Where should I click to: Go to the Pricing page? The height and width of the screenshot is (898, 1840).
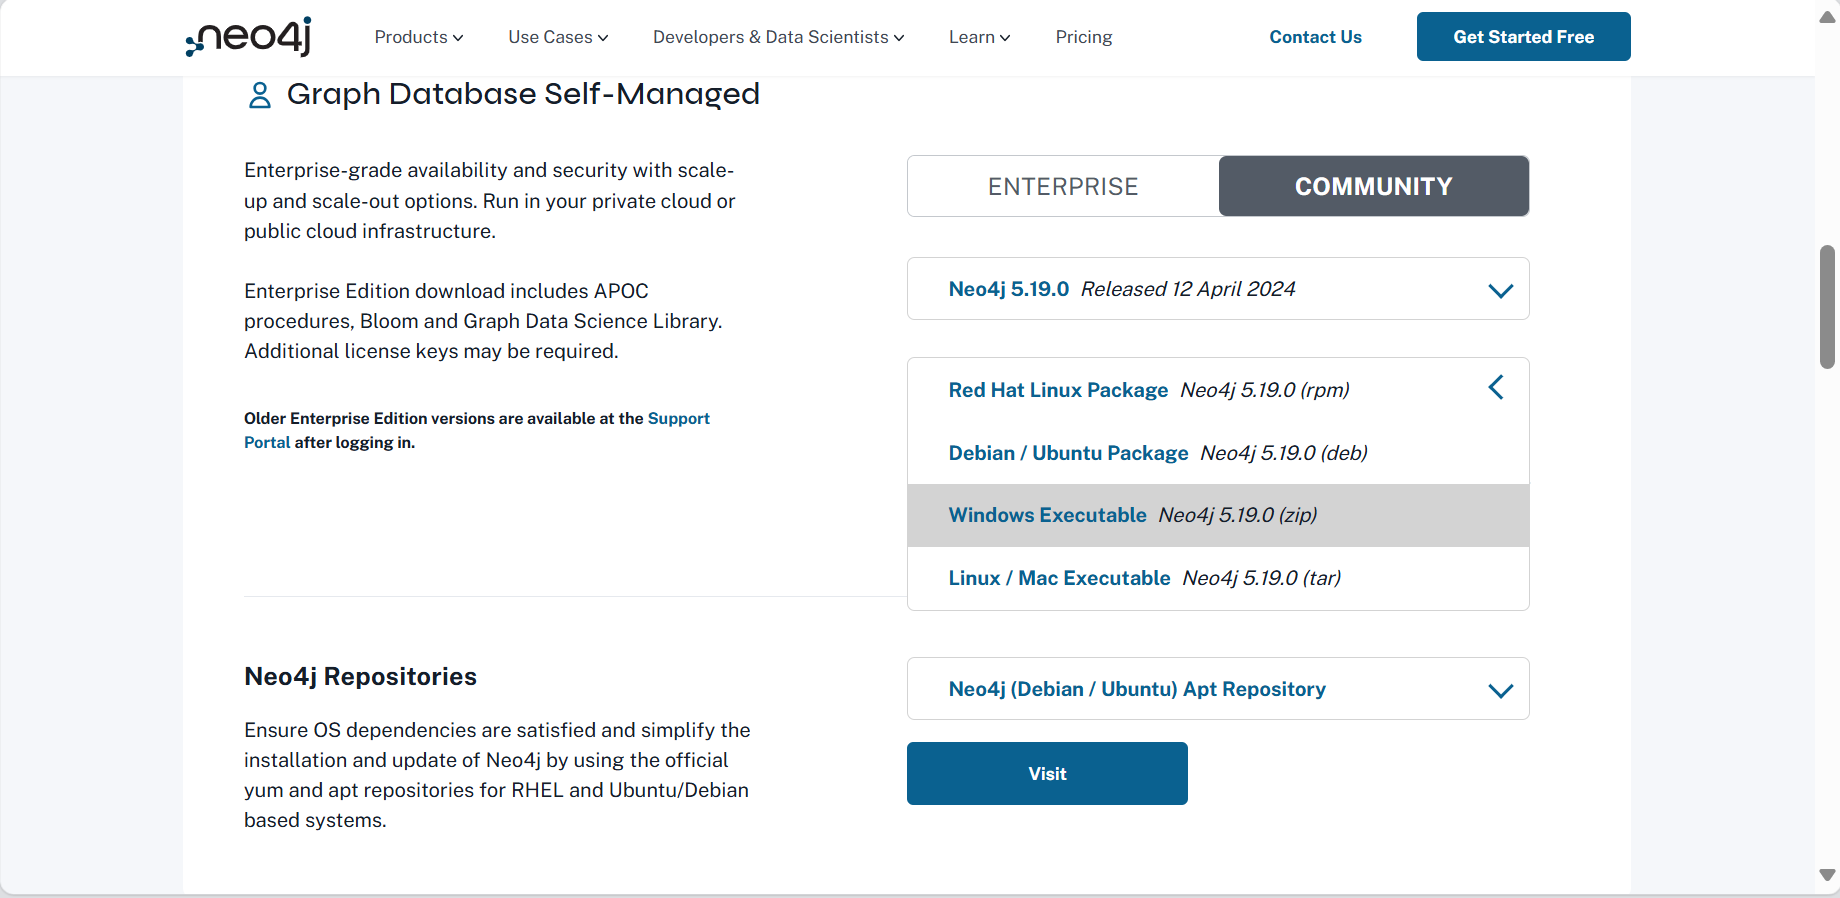tap(1084, 37)
